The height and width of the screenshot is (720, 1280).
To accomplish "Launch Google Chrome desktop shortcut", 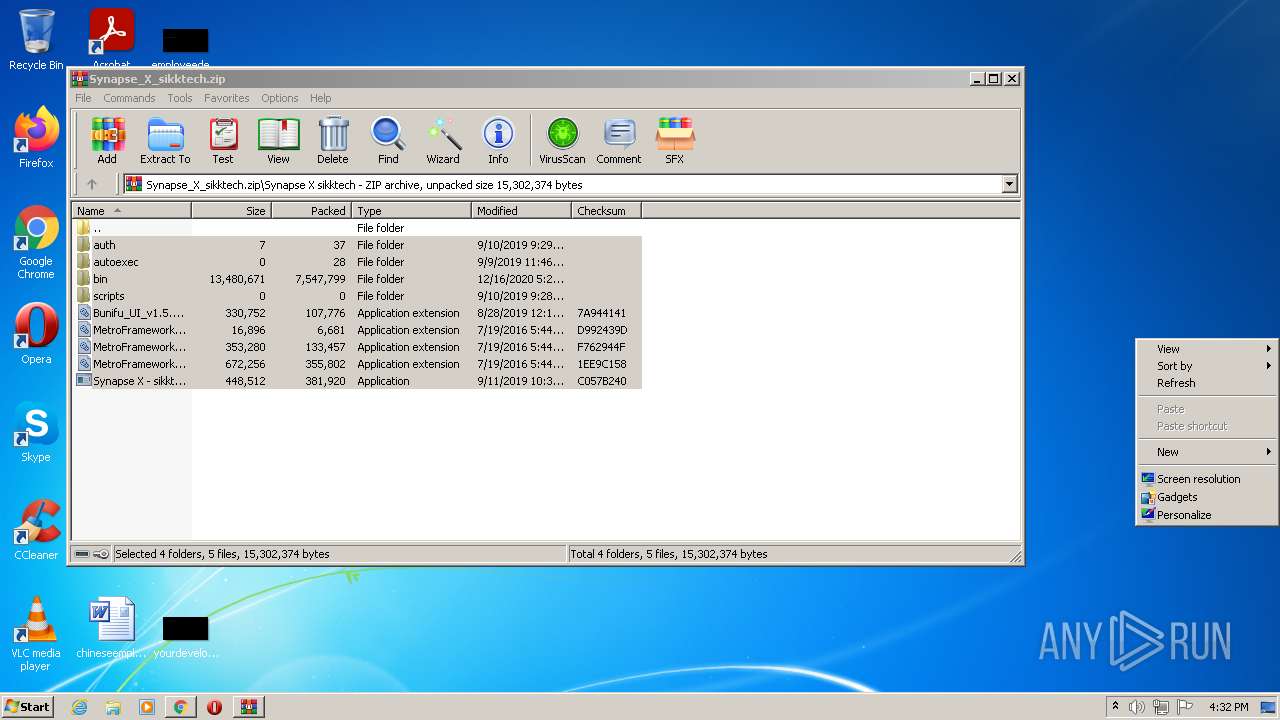I will [x=36, y=243].
